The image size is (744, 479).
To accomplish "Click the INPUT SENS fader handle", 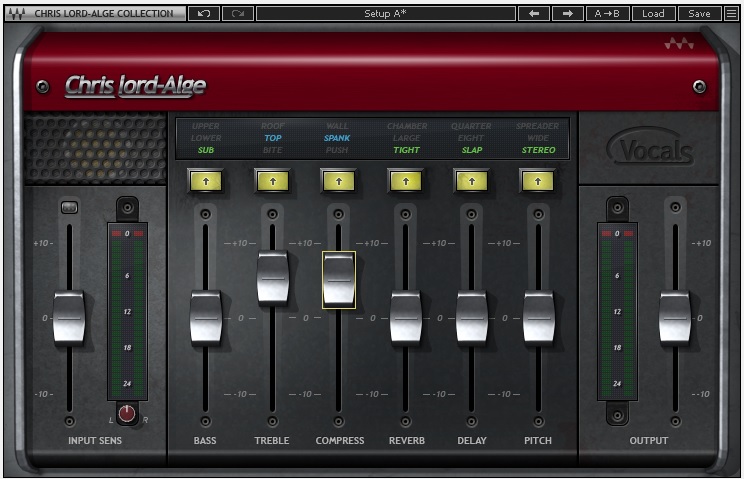I will click(69, 317).
